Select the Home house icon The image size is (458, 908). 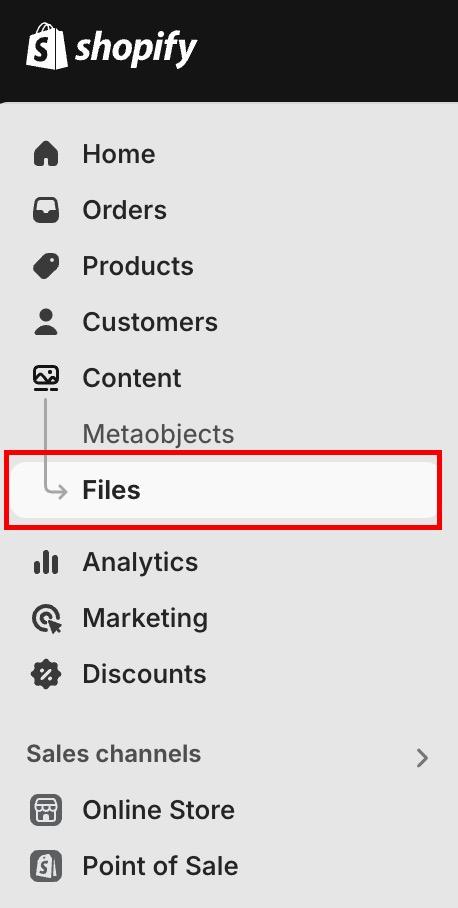[46, 154]
